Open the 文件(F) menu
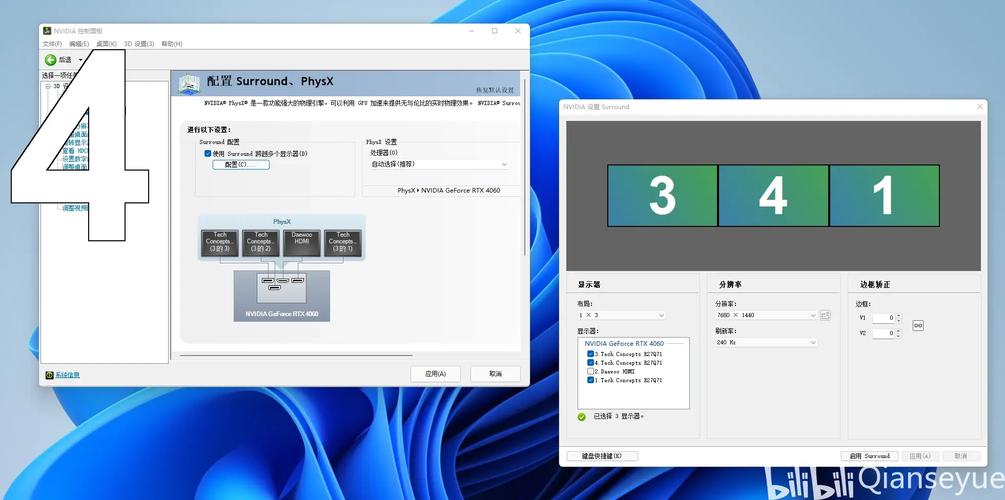Image resolution: width=1005 pixels, height=500 pixels. click(x=52, y=44)
